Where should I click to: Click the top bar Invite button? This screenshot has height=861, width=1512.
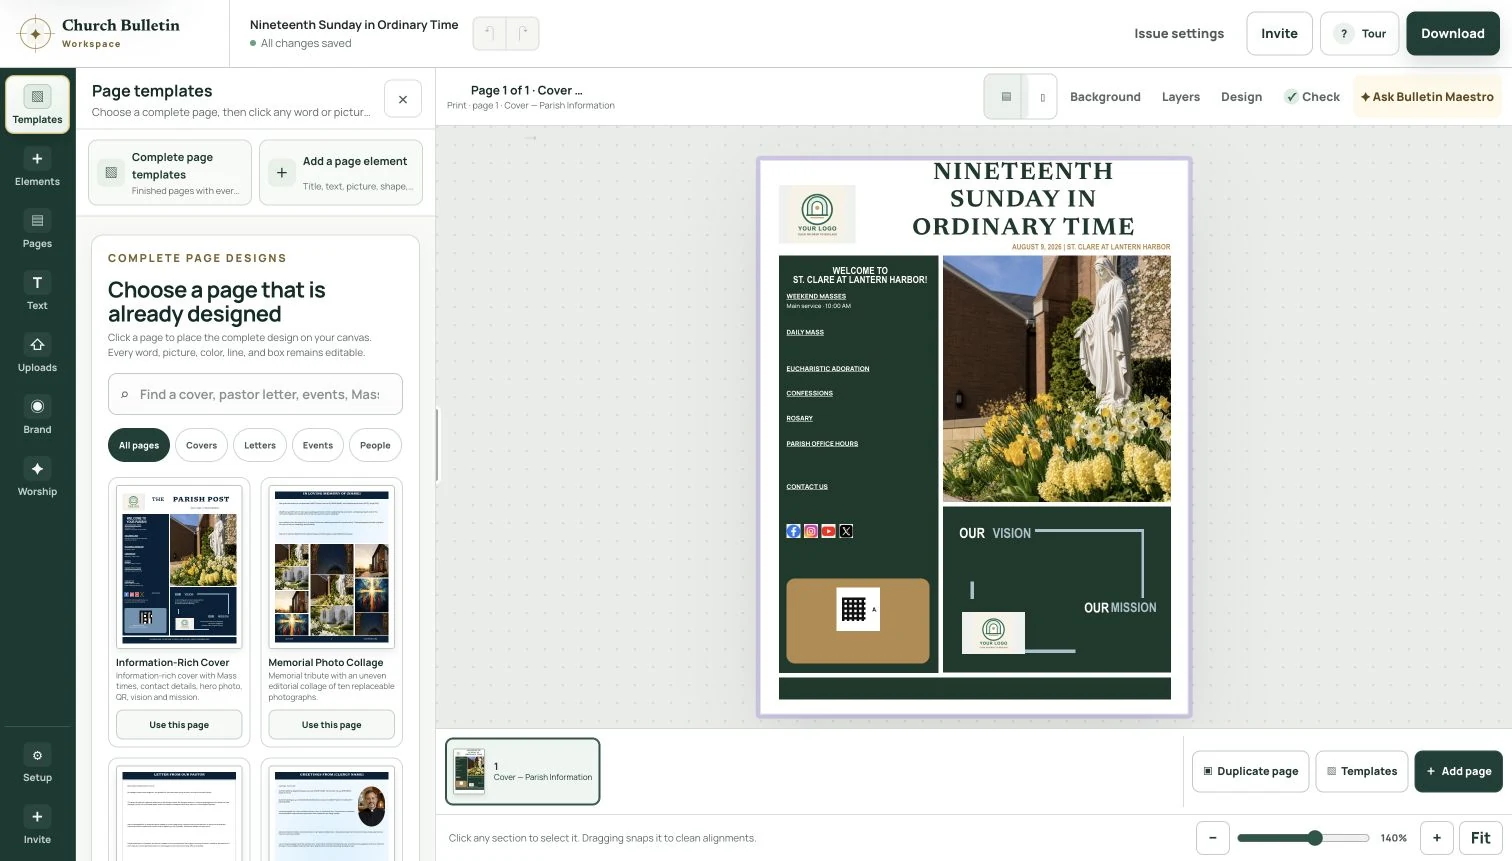[1279, 33]
